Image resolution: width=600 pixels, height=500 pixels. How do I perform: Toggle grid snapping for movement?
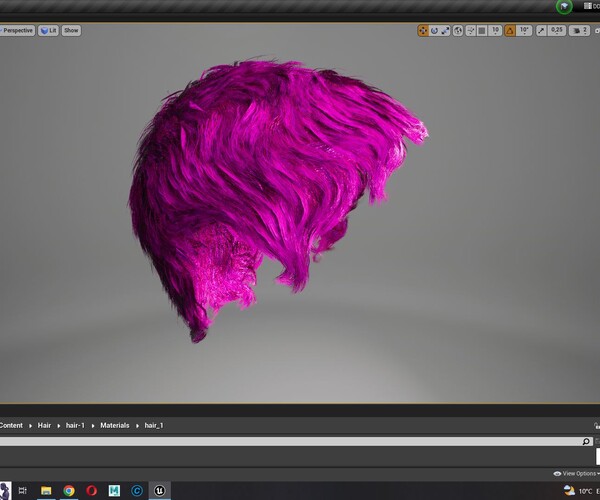click(482, 31)
